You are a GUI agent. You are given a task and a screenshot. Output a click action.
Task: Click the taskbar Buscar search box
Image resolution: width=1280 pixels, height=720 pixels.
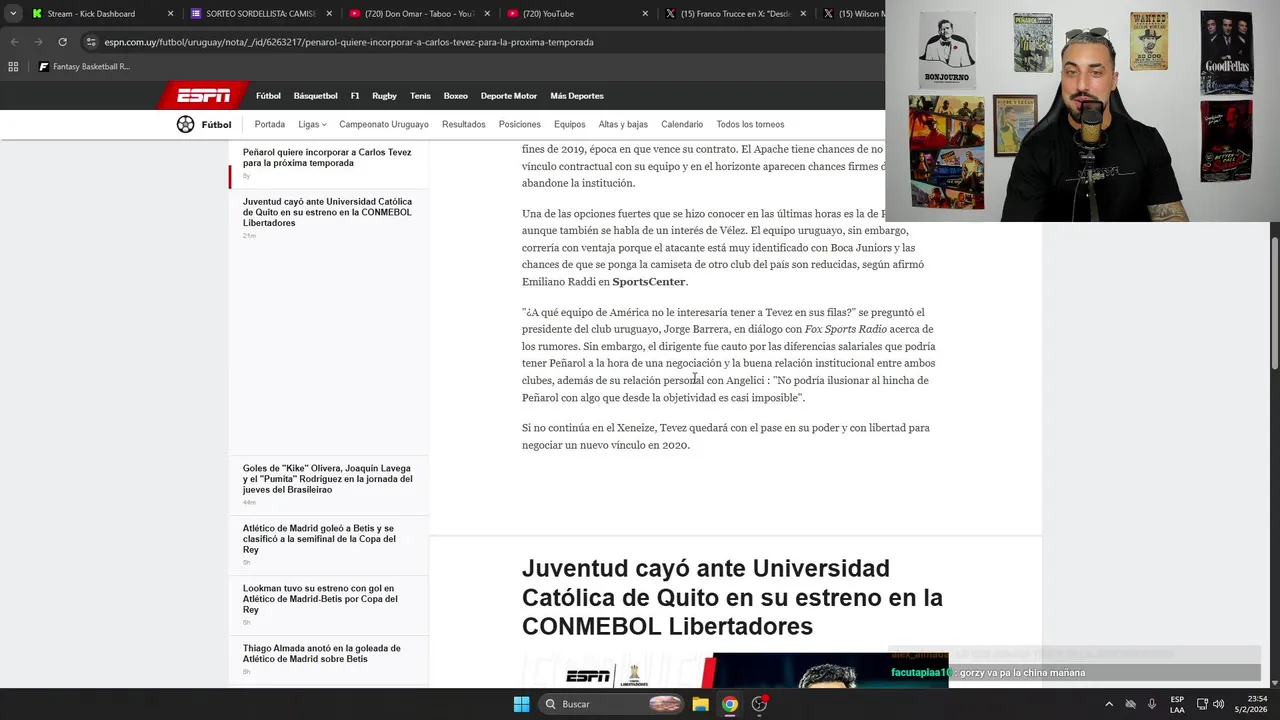[x=613, y=704]
